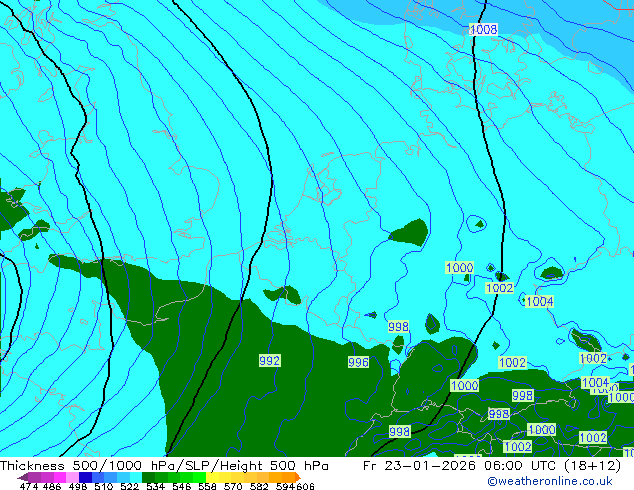The width and height of the screenshot is (634, 490).
Task: Select the legend value 498
Action: pyautogui.click(x=78, y=486)
